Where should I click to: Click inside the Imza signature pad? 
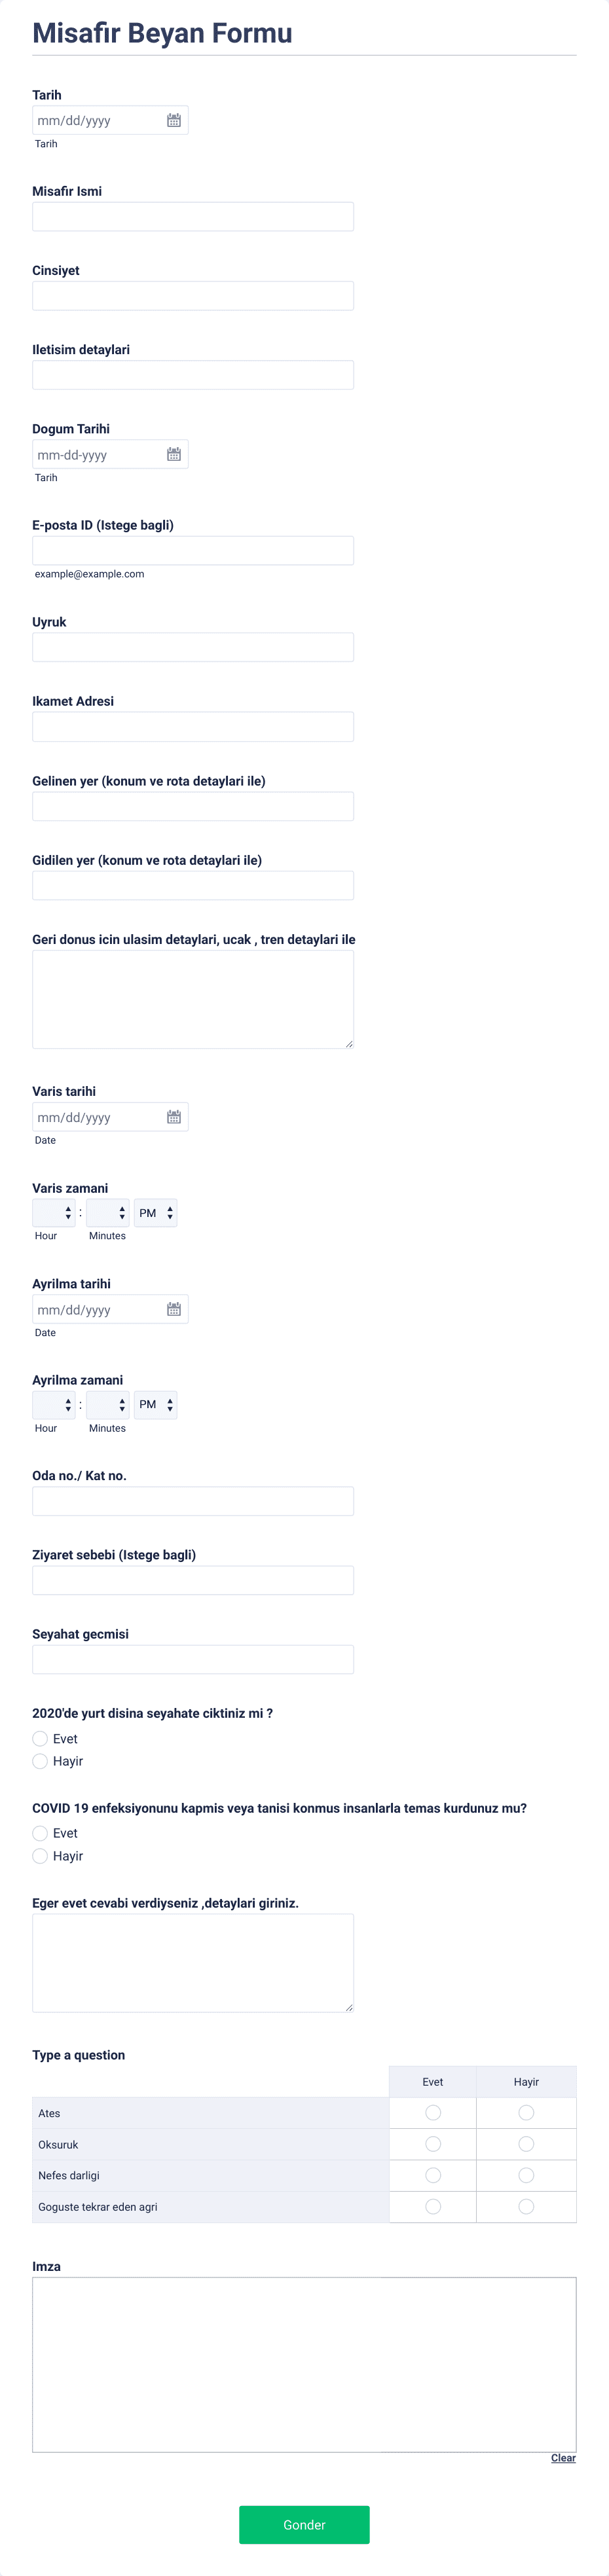[x=304, y=2364]
